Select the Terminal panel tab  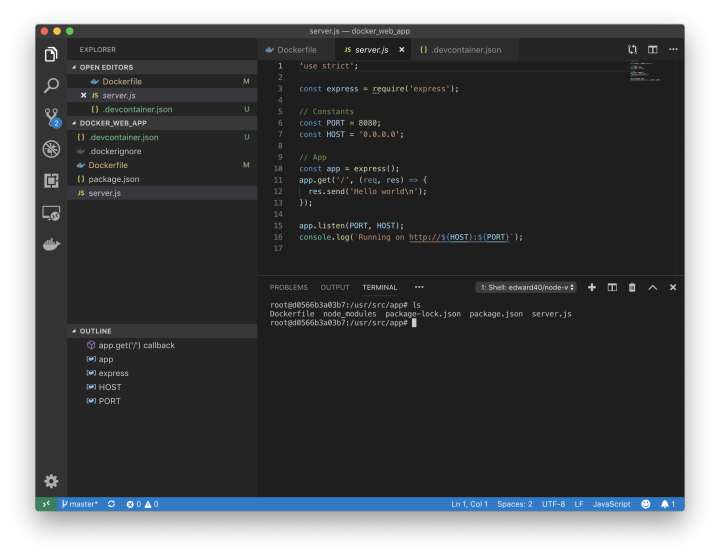pos(380,287)
